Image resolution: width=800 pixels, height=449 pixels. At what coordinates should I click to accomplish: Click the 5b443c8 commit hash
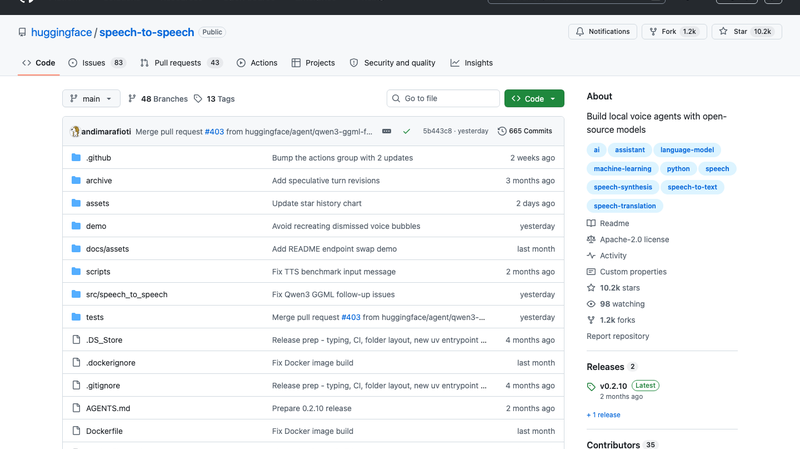coord(437,131)
